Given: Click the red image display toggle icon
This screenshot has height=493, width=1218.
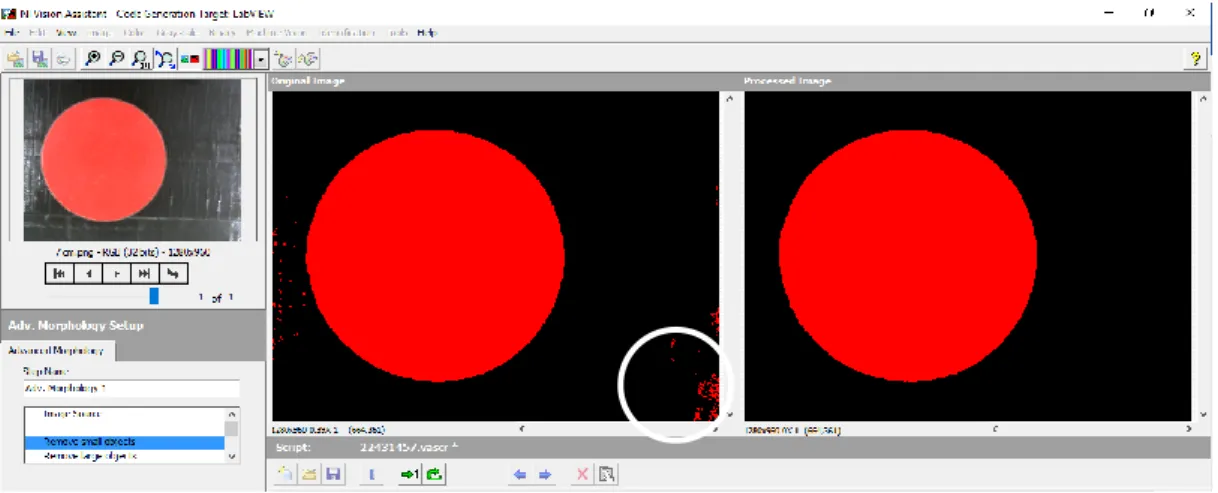Looking at the screenshot, I should pyautogui.click(x=190, y=59).
